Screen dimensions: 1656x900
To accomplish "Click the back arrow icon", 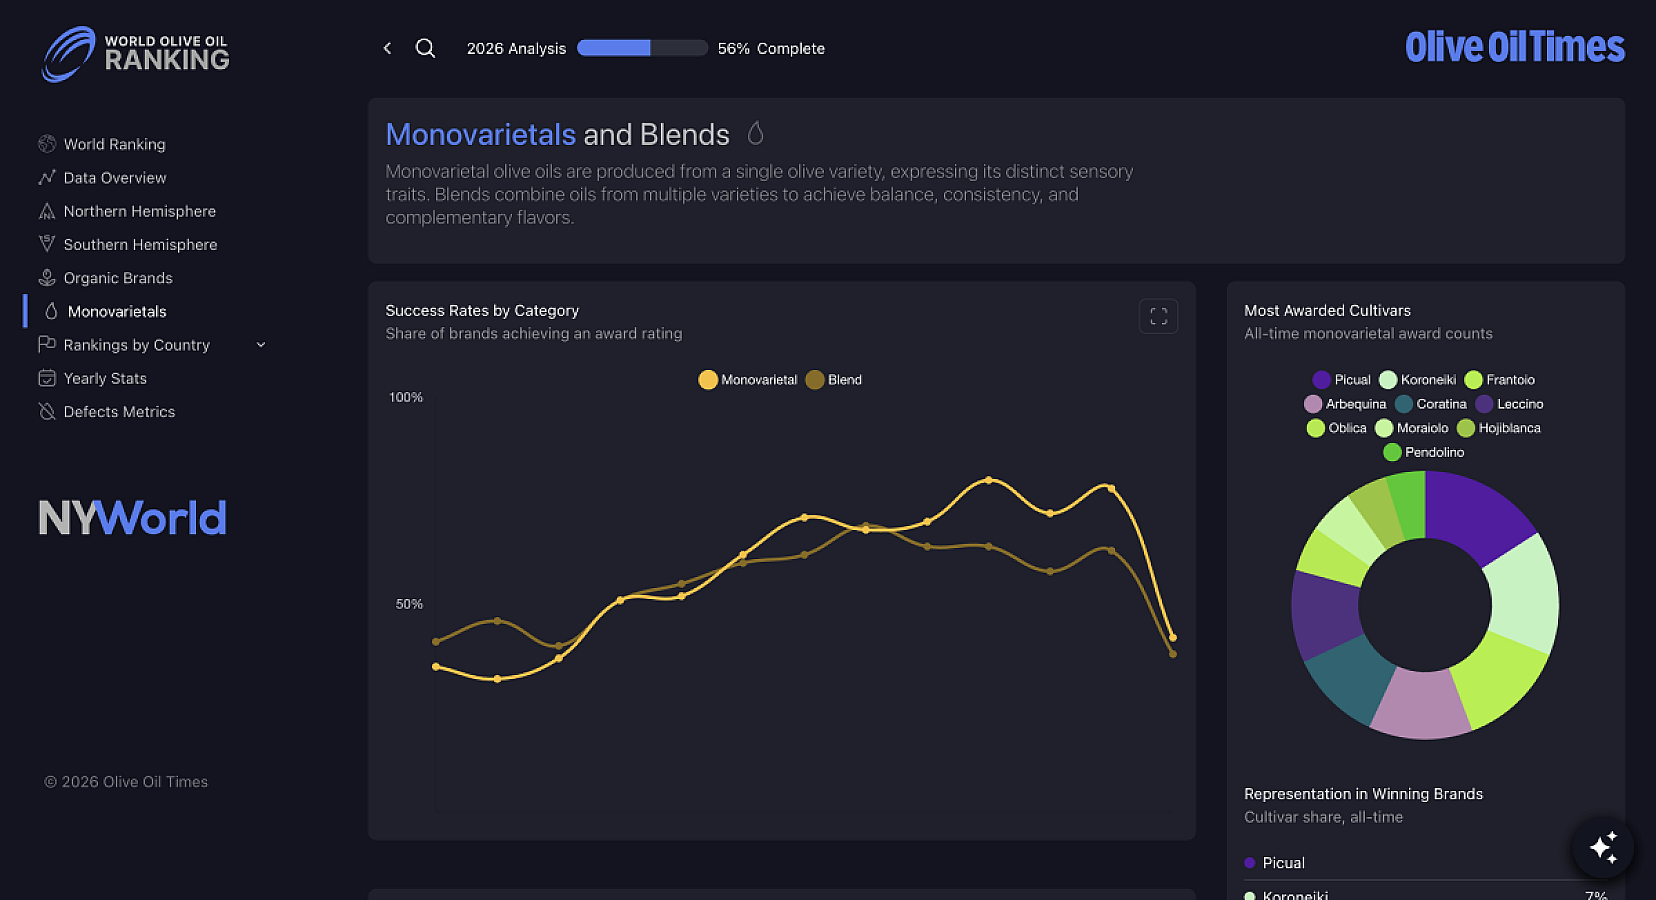I will tap(387, 48).
